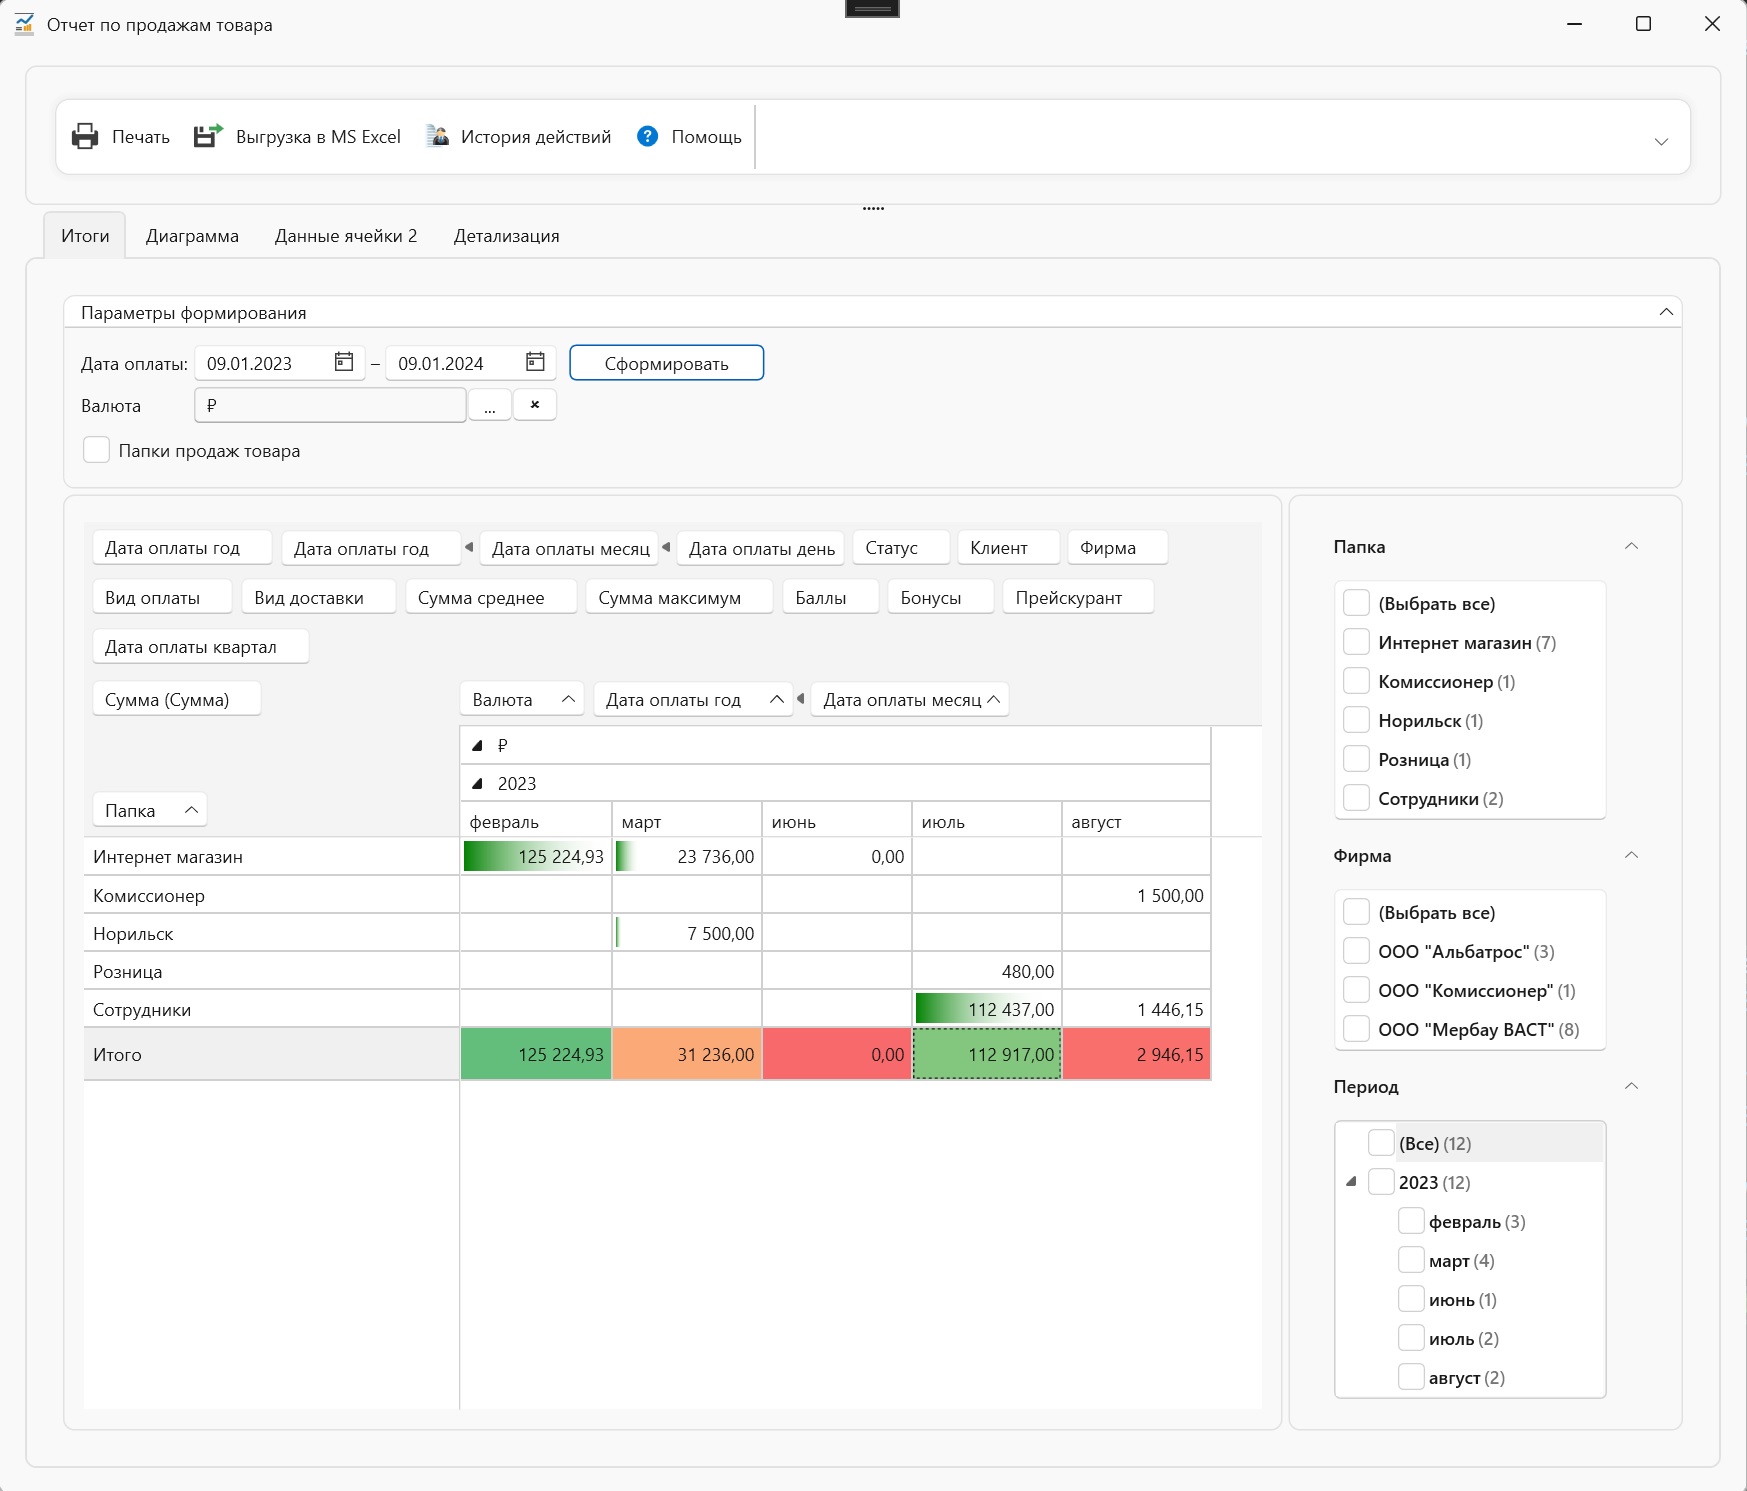The height and width of the screenshot is (1491, 1747).
Task: Check Интернет магазин (7) filter
Action: pyautogui.click(x=1356, y=642)
